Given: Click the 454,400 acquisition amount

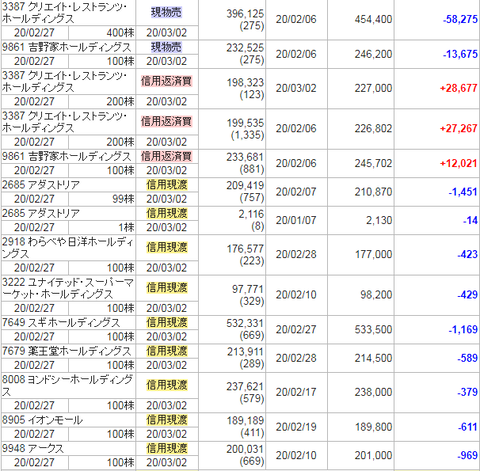Looking at the screenshot, I should [x=373, y=19].
